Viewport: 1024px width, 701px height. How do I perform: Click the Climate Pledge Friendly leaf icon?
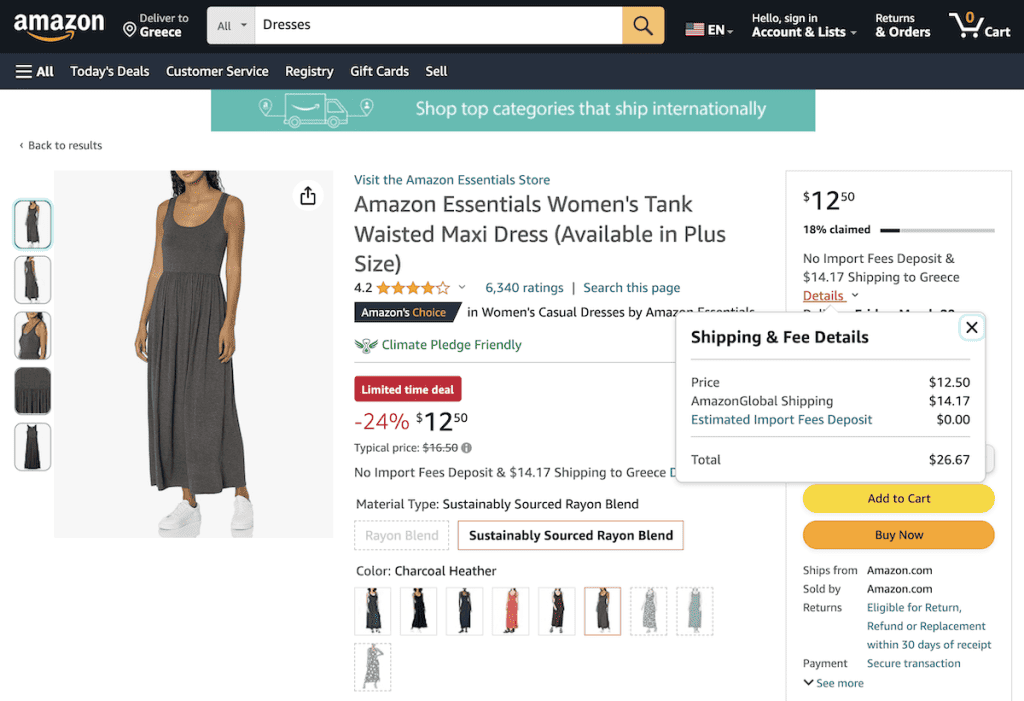click(x=367, y=345)
